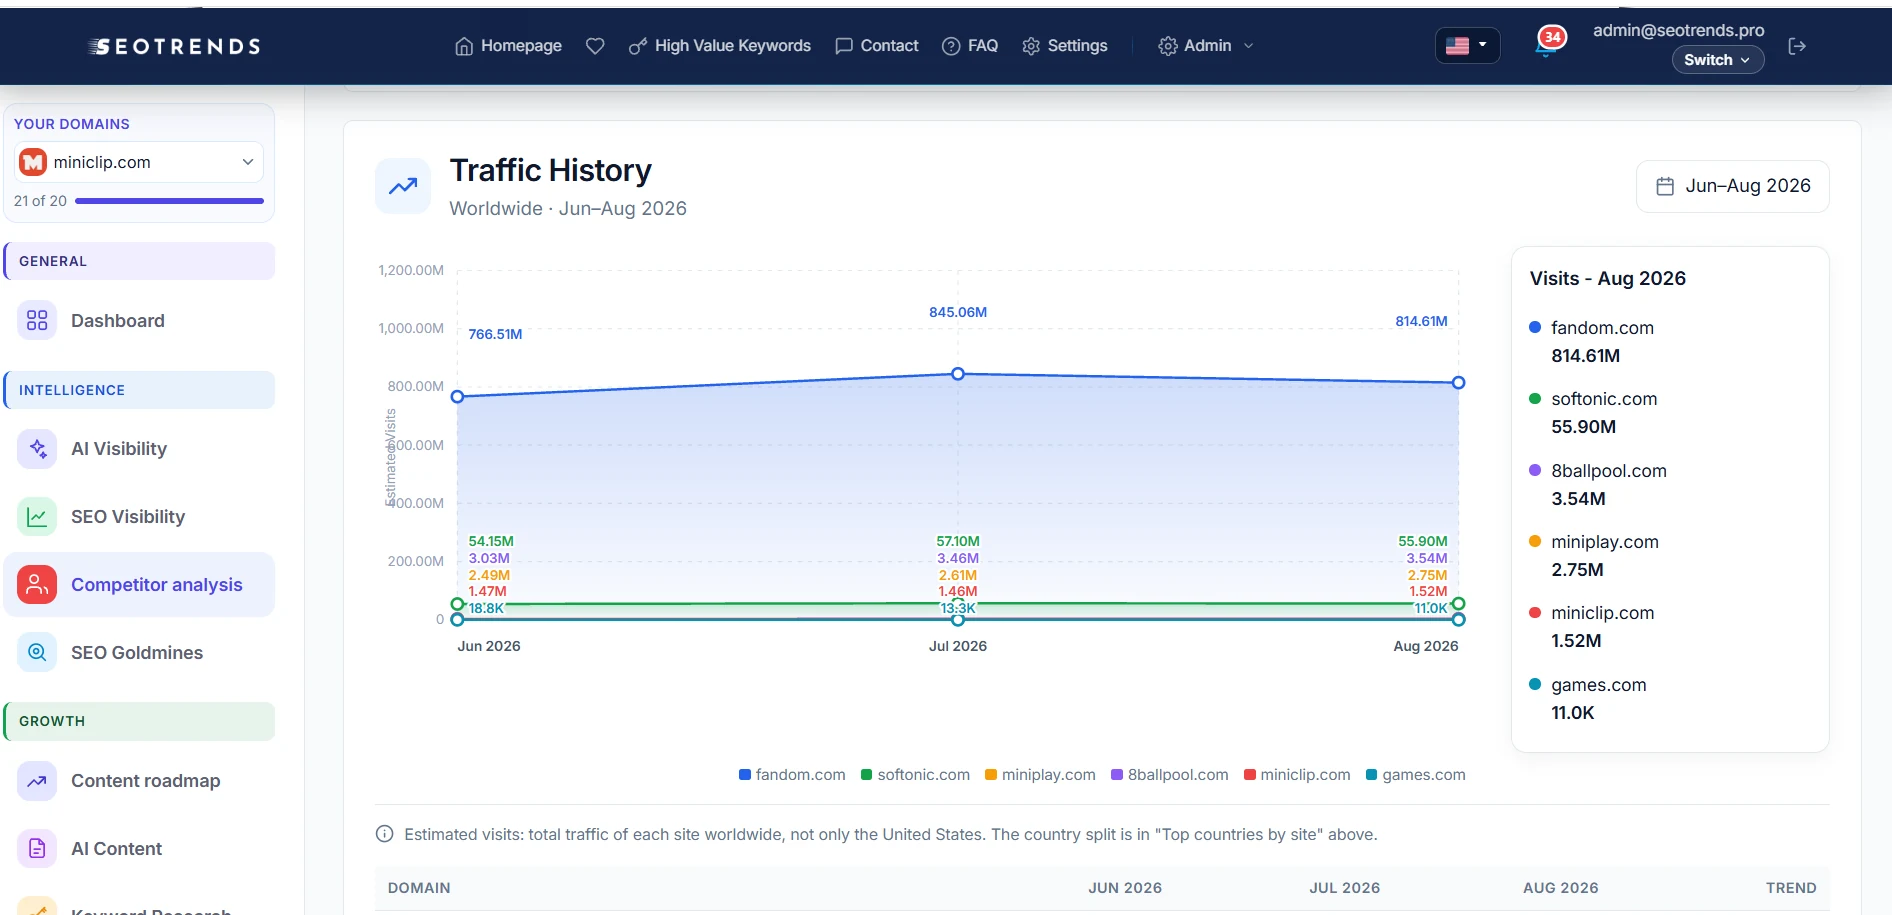Click the miniclip domain logo icon
Image resolution: width=1892 pixels, height=915 pixels.
33,162
